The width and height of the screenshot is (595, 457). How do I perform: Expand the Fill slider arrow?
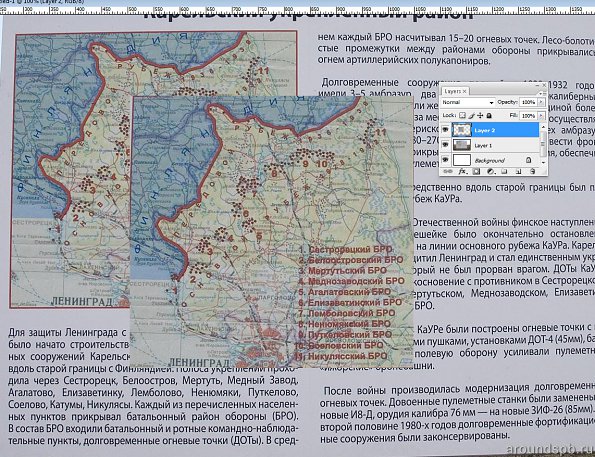point(541,115)
